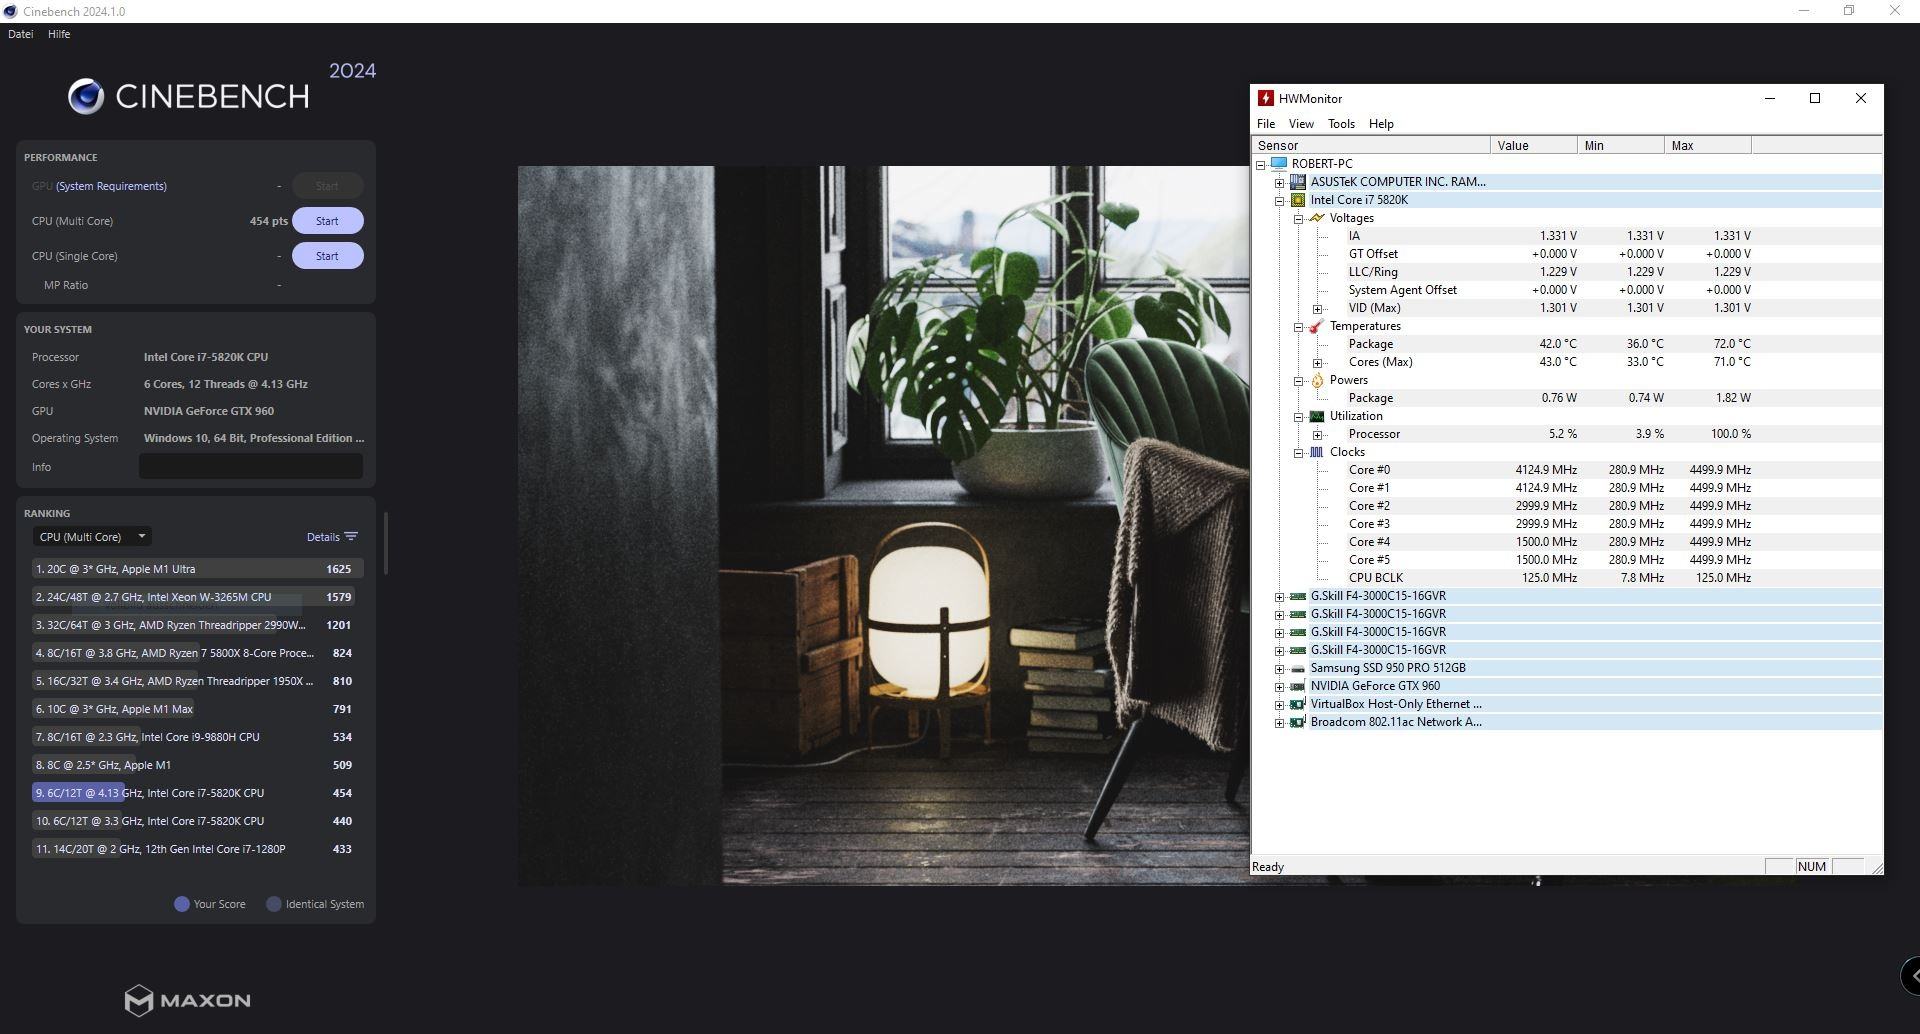Select the AMD Ryzen 7 5800X ranking row
This screenshot has width=1920, height=1034.
[x=197, y=653]
